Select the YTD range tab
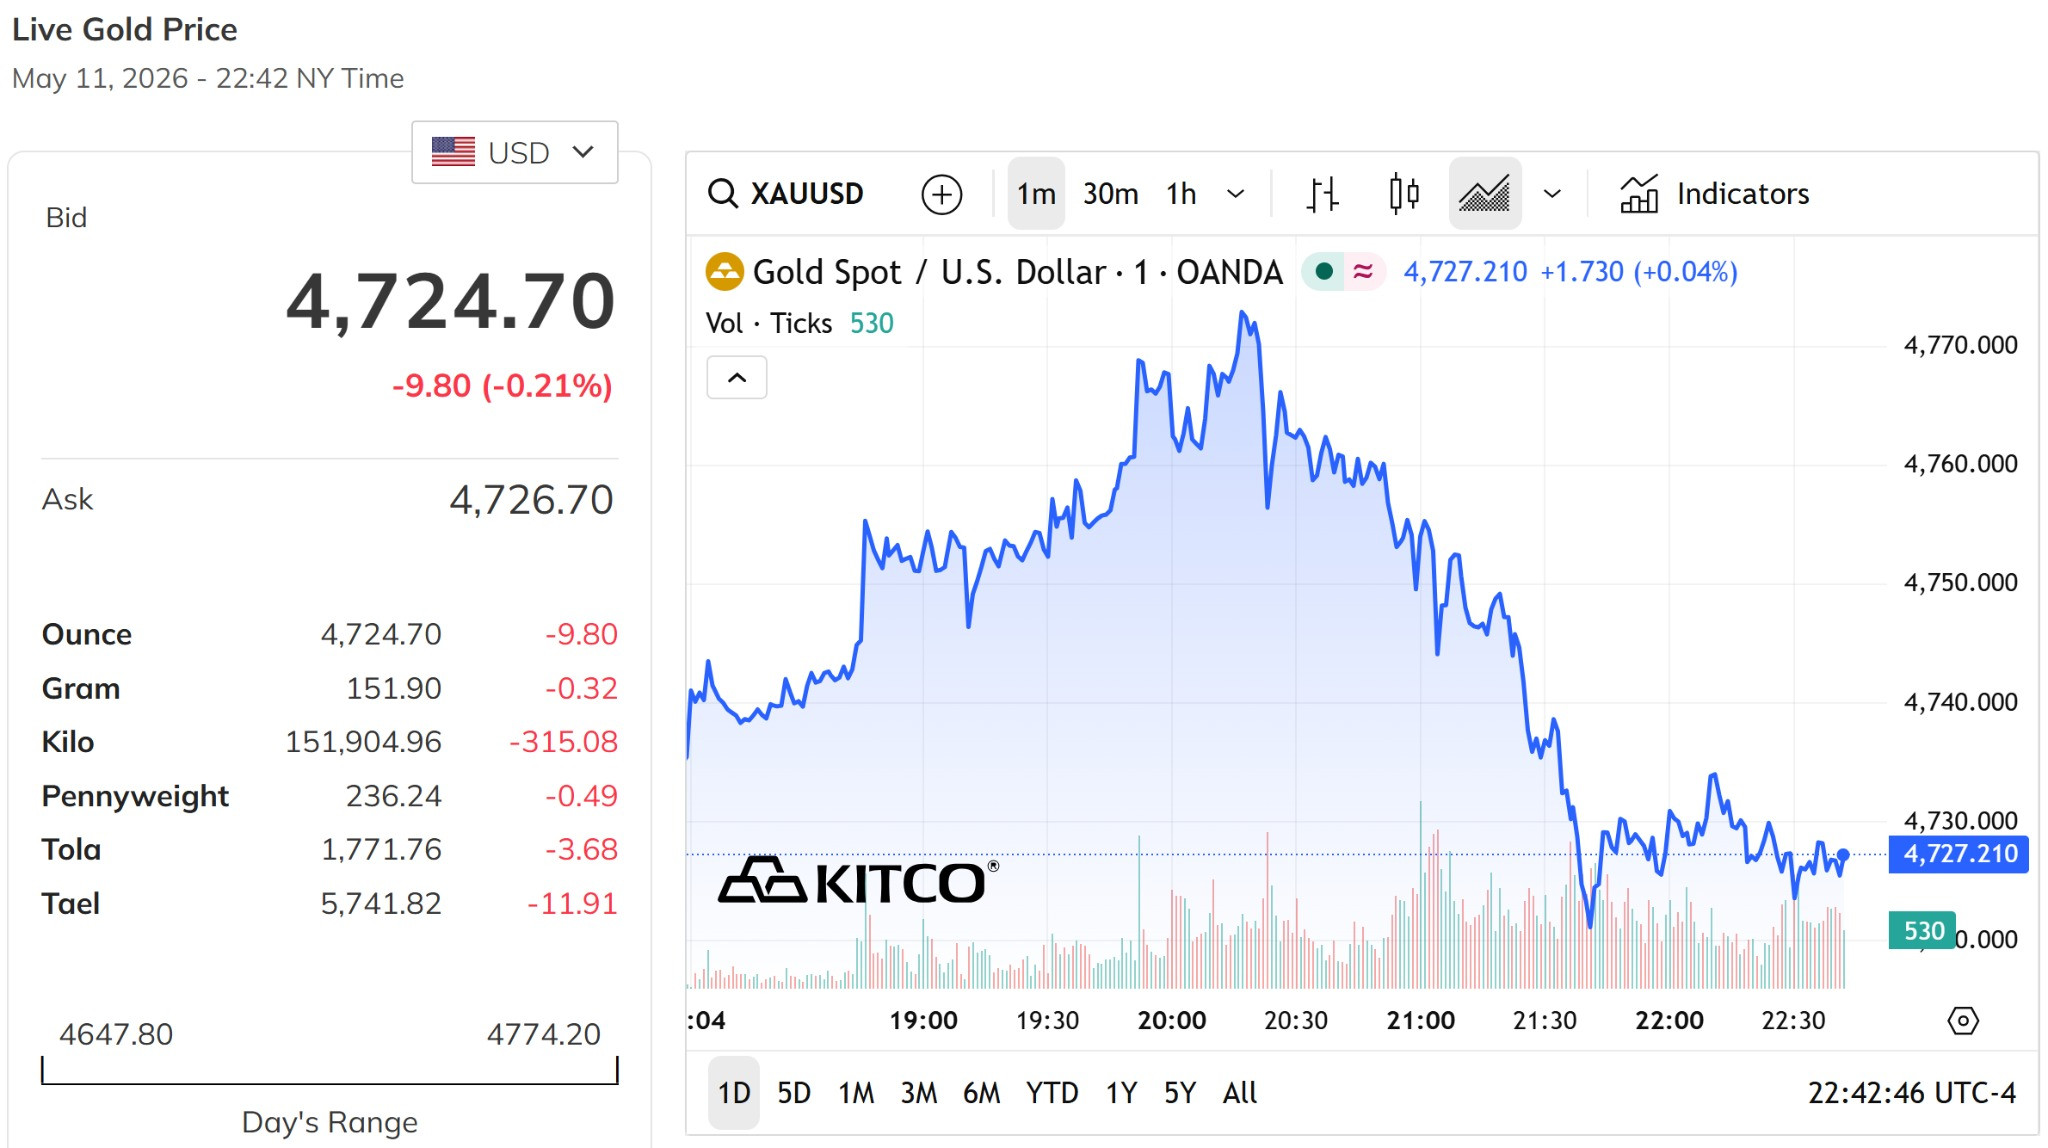This screenshot has height=1148, width=2048. 1051,1092
